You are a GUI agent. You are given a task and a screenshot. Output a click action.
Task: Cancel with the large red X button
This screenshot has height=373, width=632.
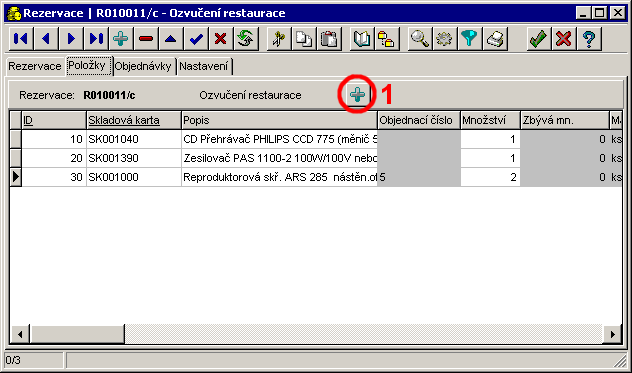click(x=563, y=39)
